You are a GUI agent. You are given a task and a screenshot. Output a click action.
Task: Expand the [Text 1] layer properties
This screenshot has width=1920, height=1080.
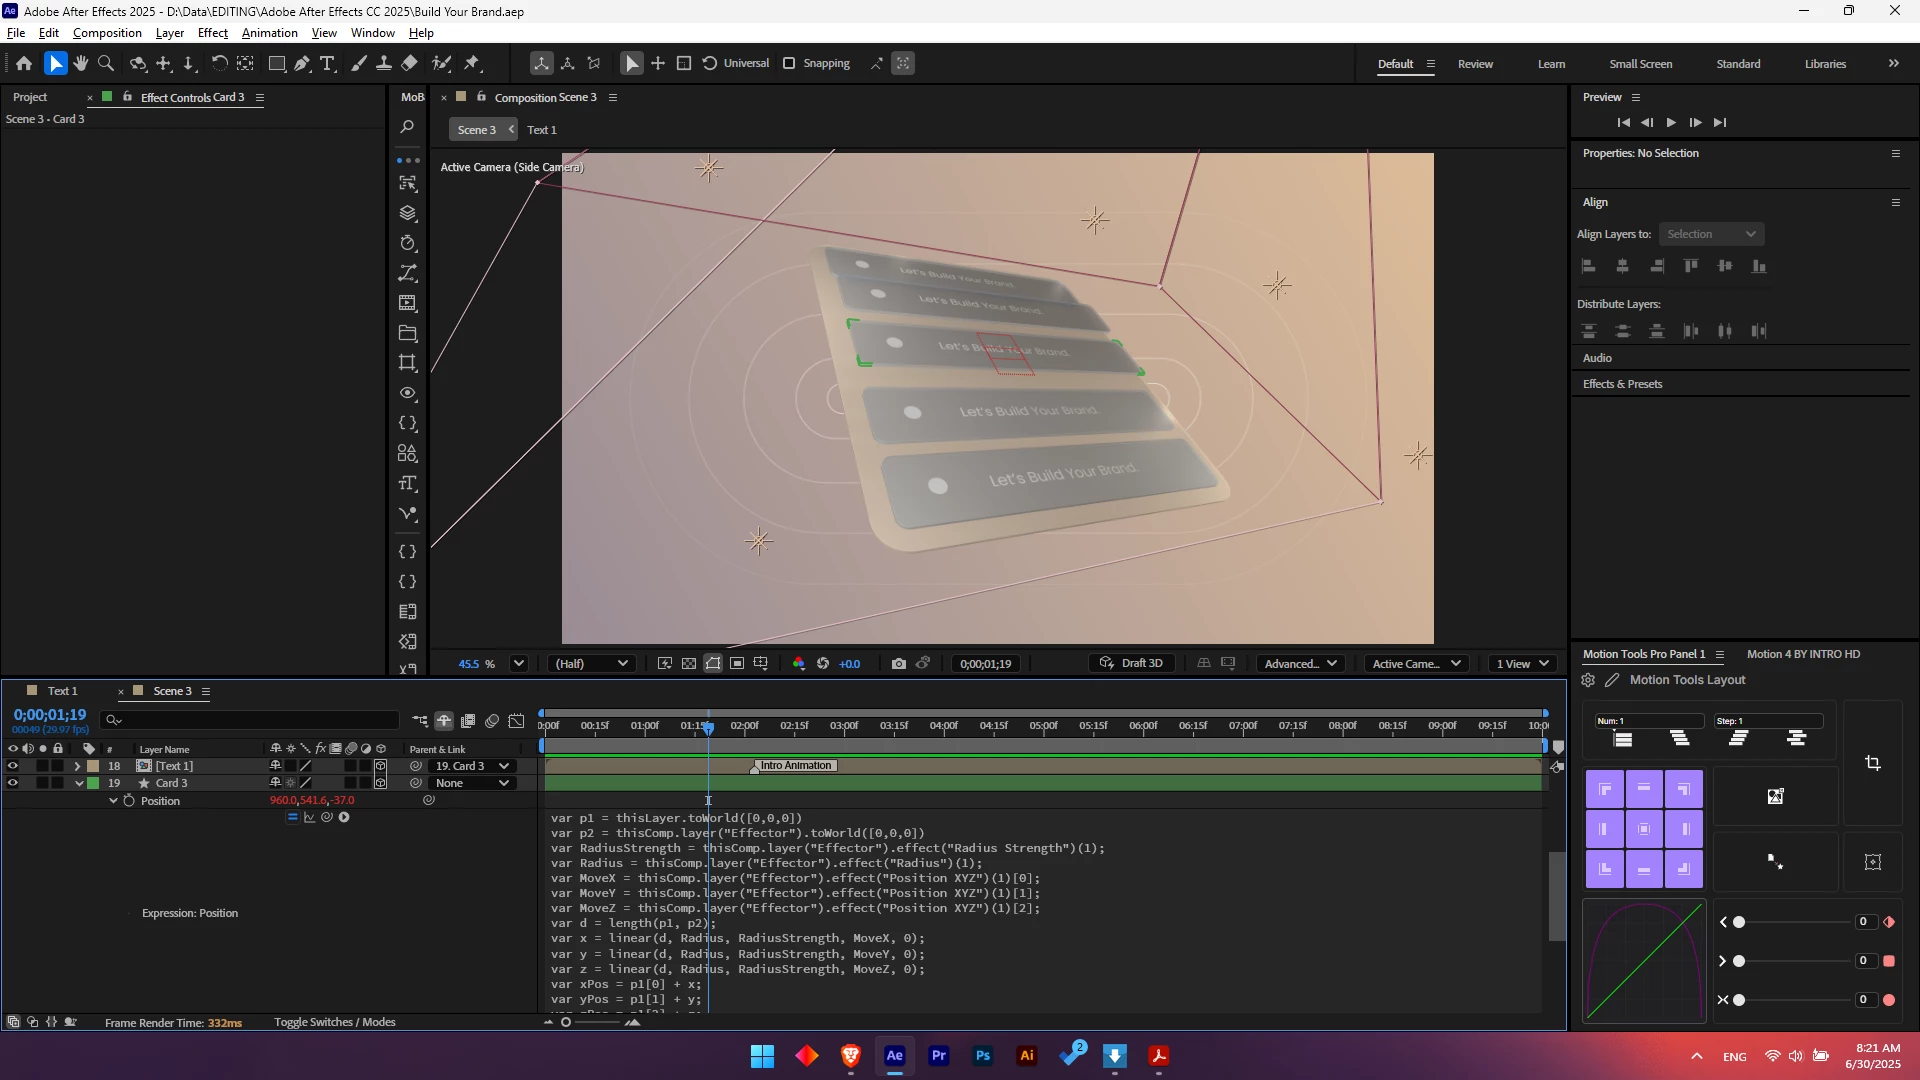click(x=77, y=767)
